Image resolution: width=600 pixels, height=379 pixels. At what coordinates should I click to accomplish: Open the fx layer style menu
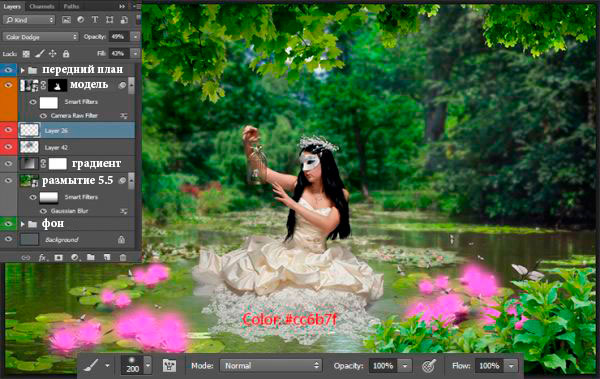(42, 258)
